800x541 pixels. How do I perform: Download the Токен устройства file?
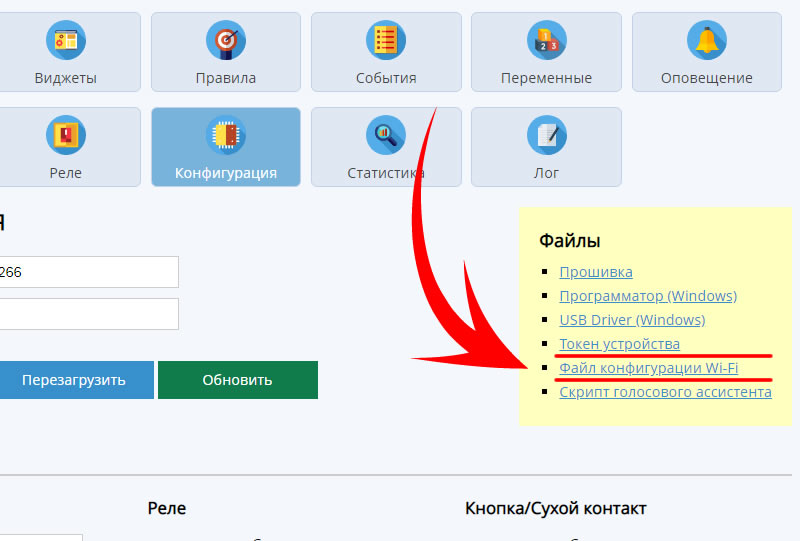[619, 344]
